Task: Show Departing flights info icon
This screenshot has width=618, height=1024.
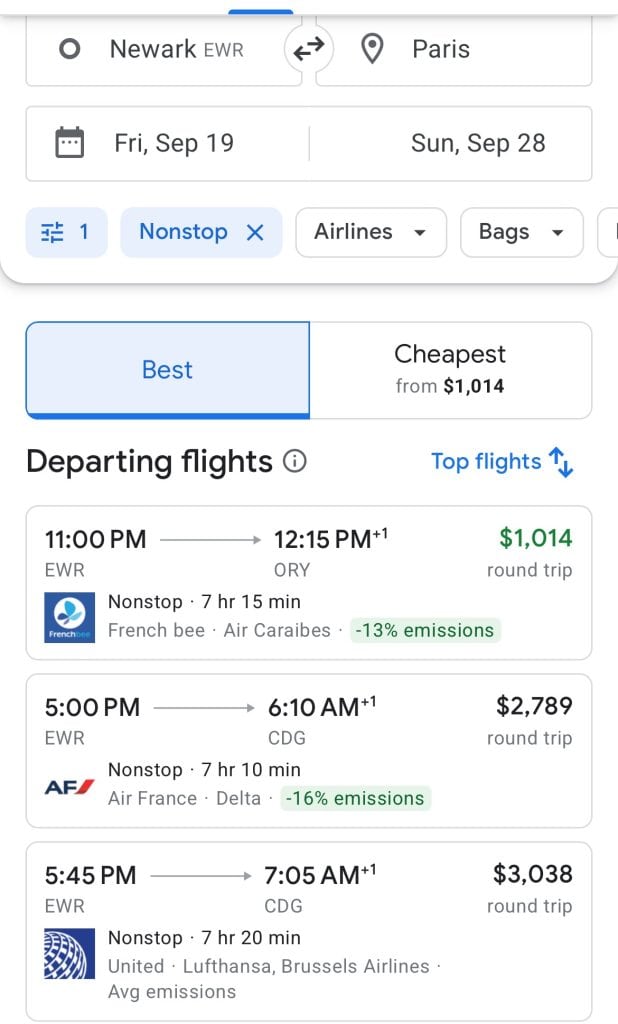Action: click(x=294, y=462)
